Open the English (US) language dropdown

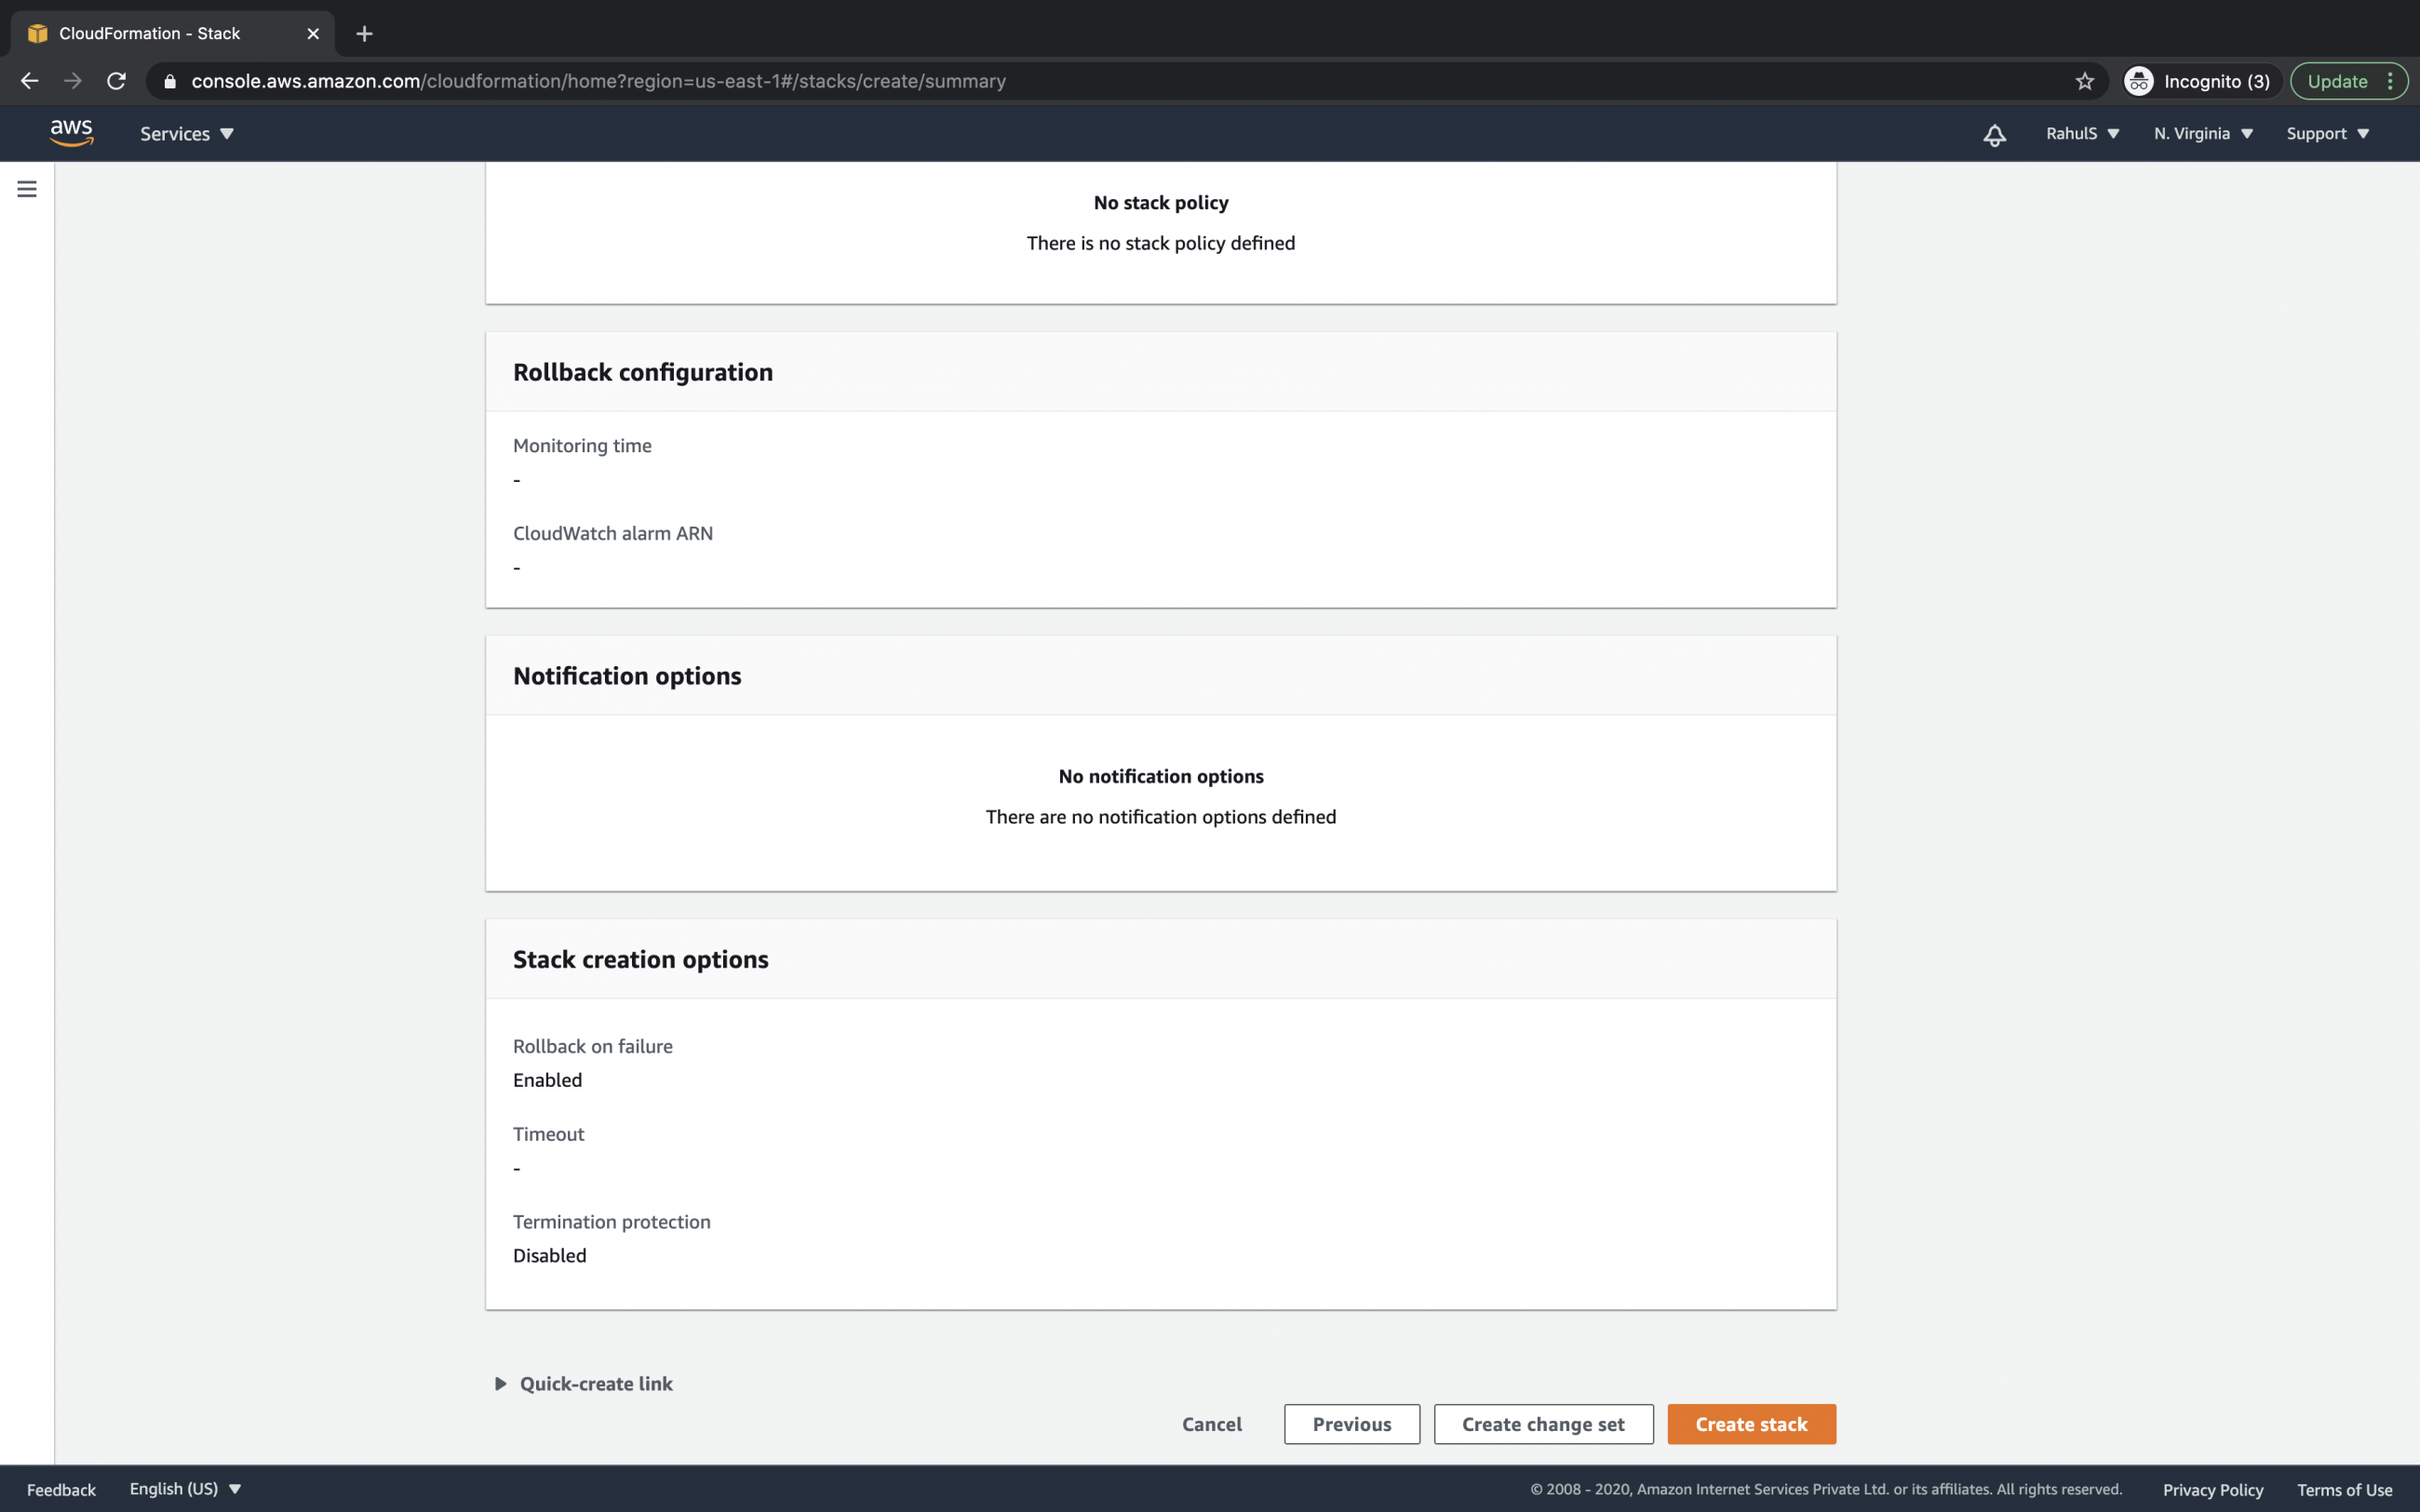[x=185, y=1488]
